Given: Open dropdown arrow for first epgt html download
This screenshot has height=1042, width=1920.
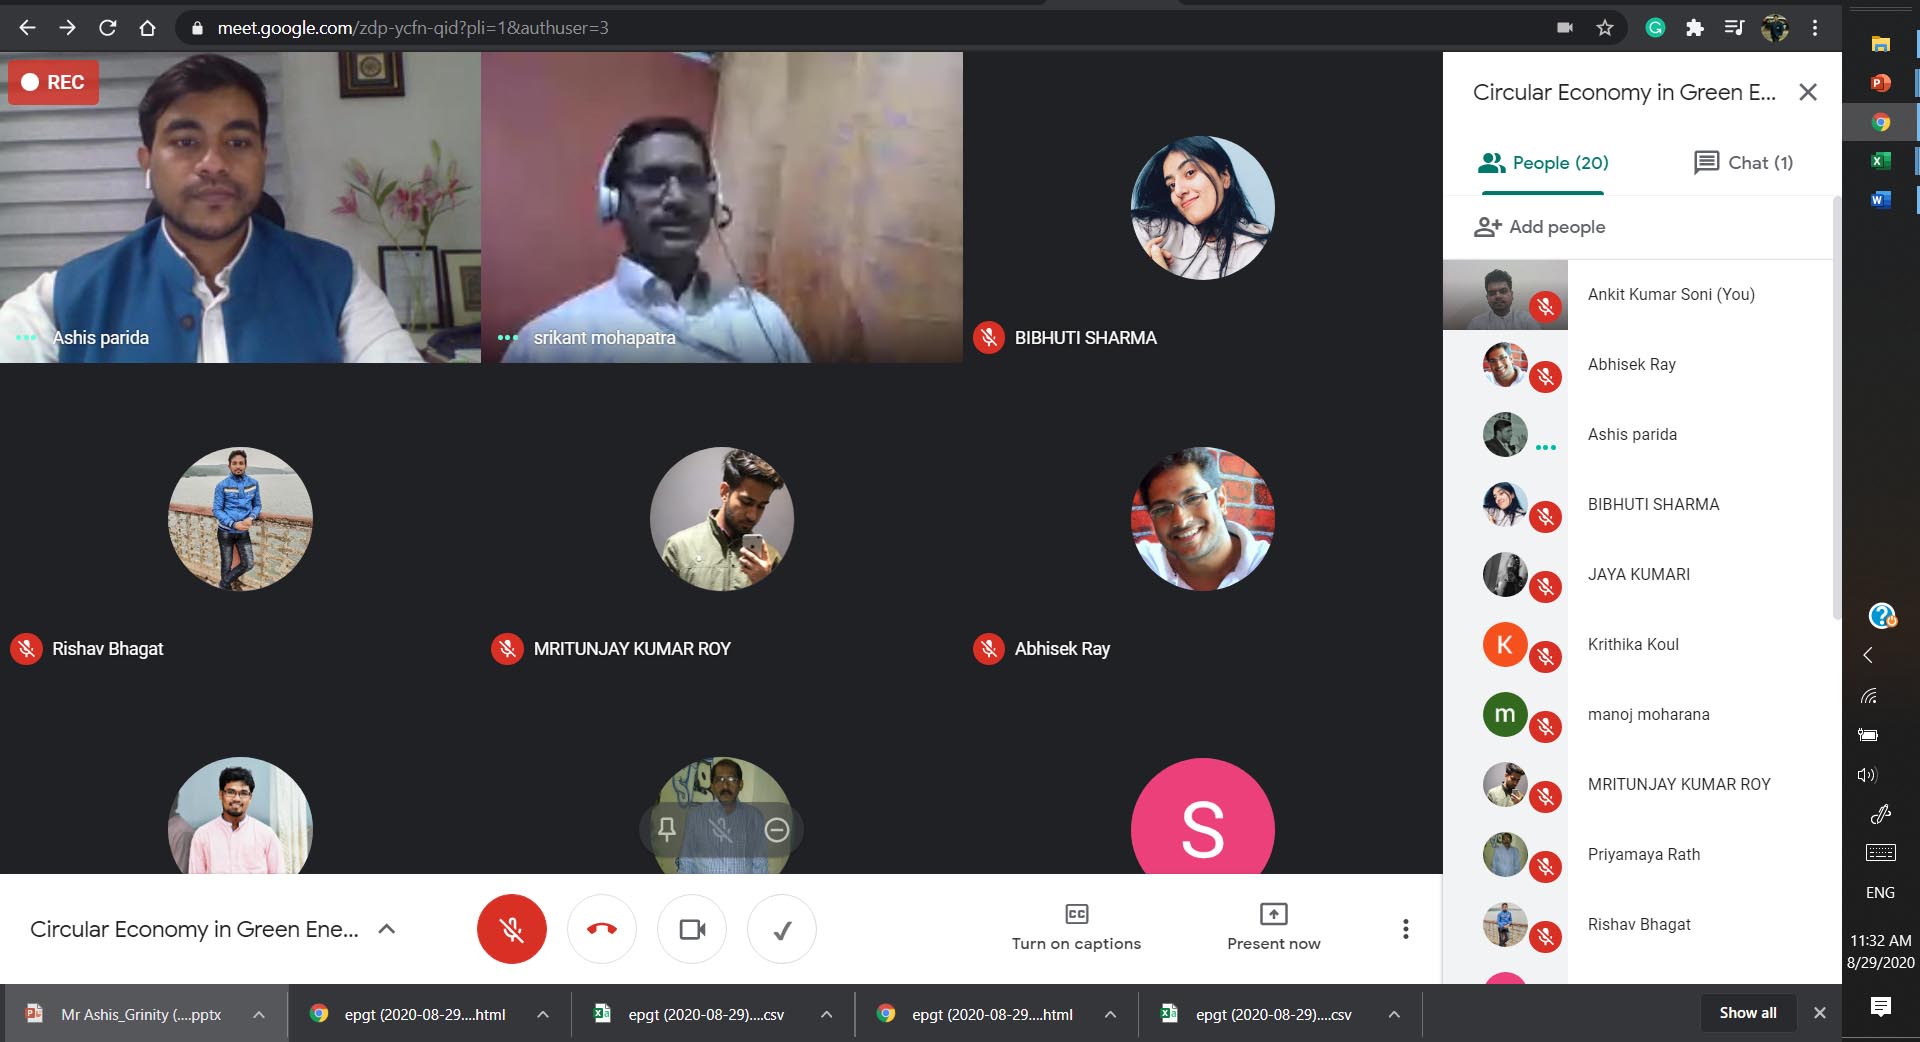Looking at the screenshot, I should click(x=543, y=1014).
